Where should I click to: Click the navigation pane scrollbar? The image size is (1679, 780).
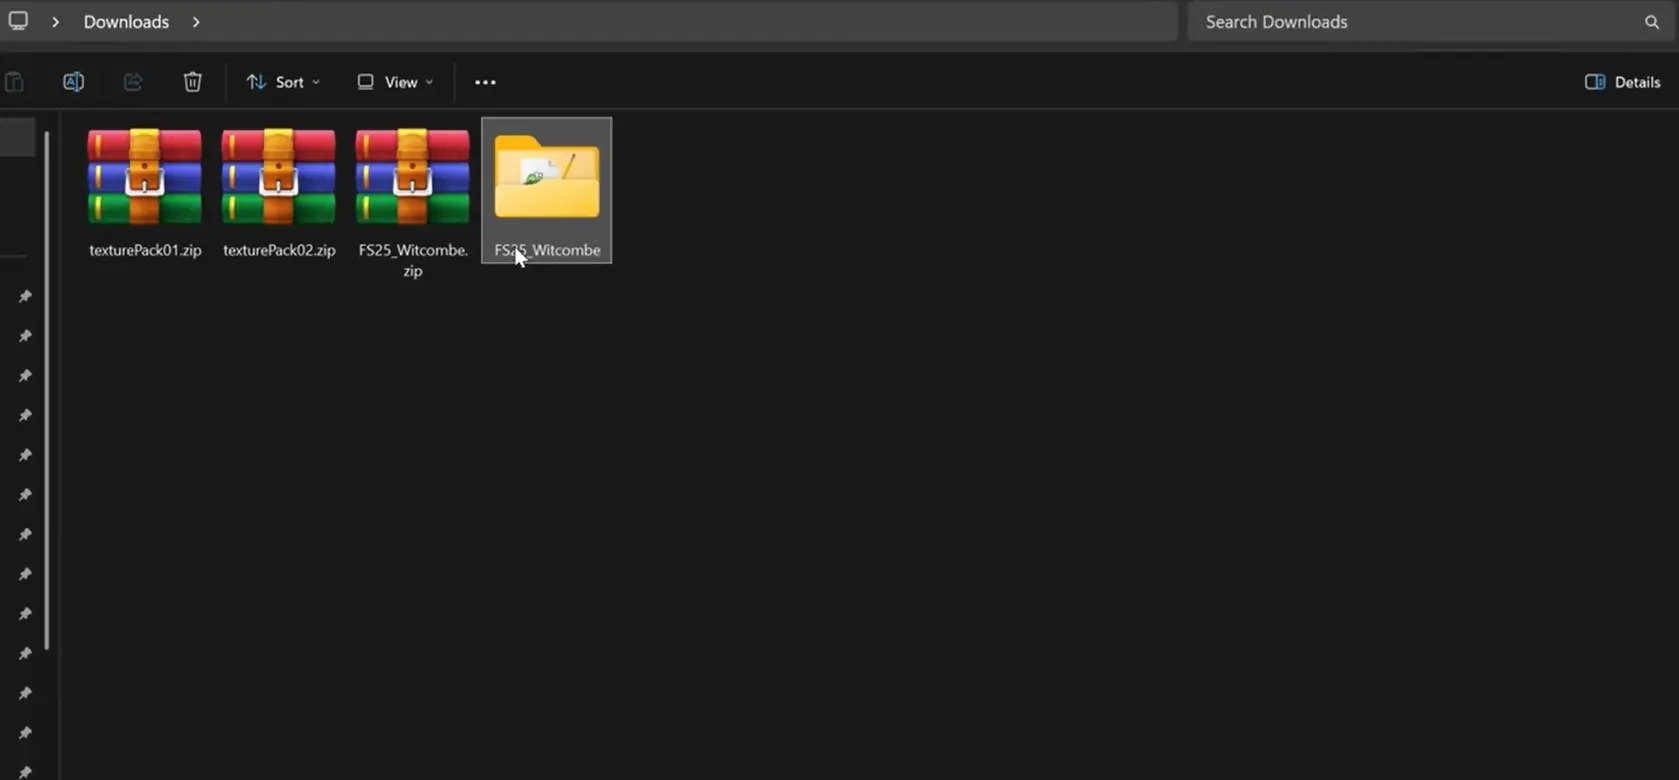(x=47, y=390)
